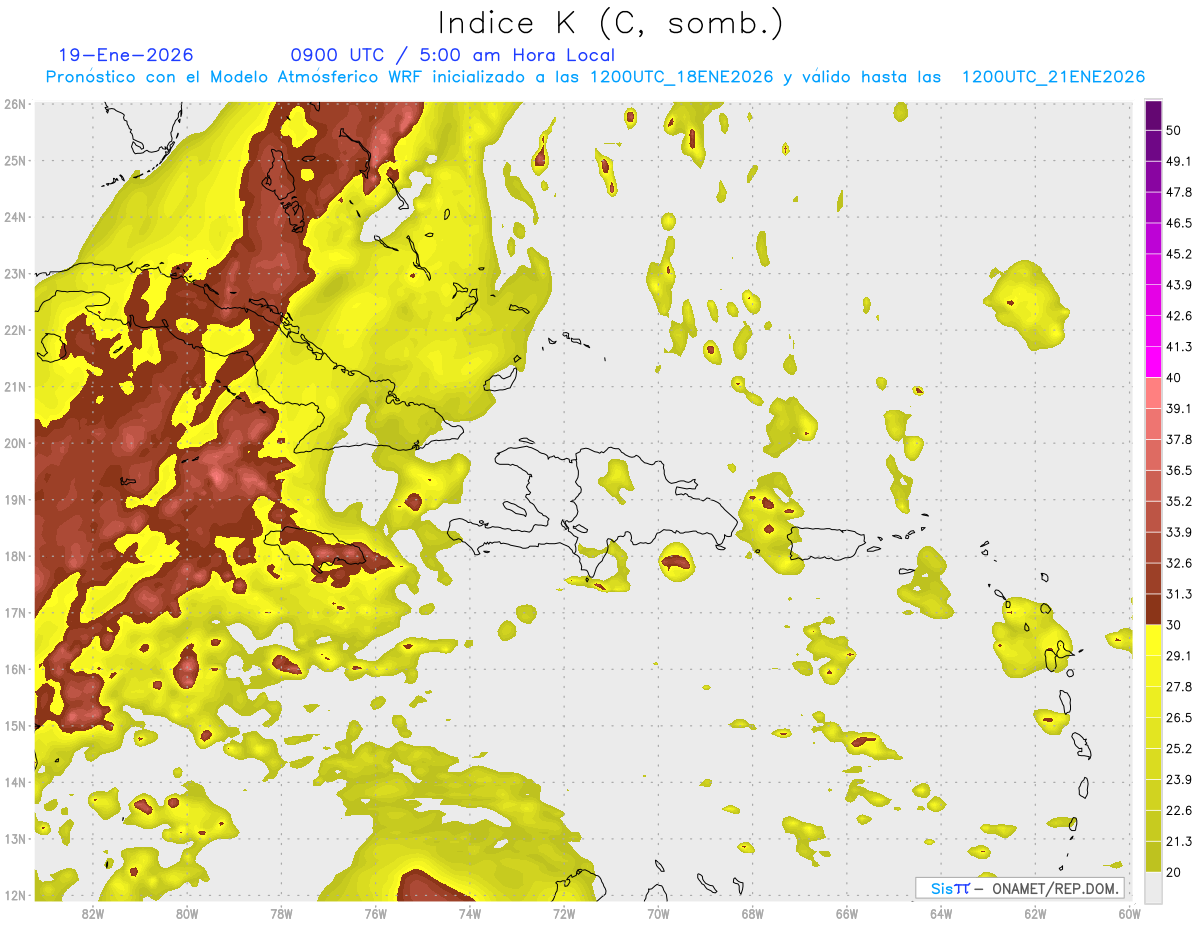Click the "25N" latitude label
Screen dimensions: 1200x927
coord(16,160)
